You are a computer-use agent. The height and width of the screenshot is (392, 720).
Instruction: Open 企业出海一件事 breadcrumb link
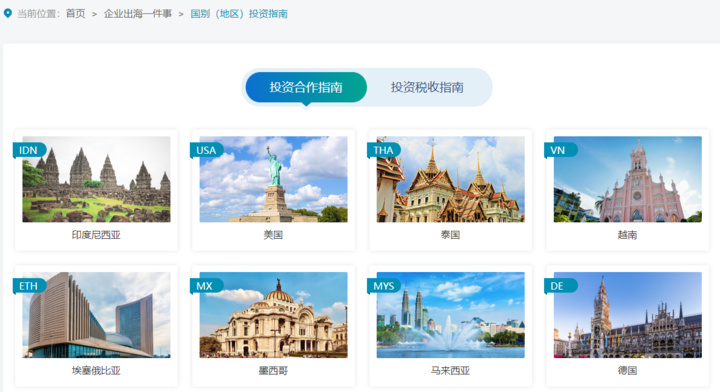click(138, 14)
